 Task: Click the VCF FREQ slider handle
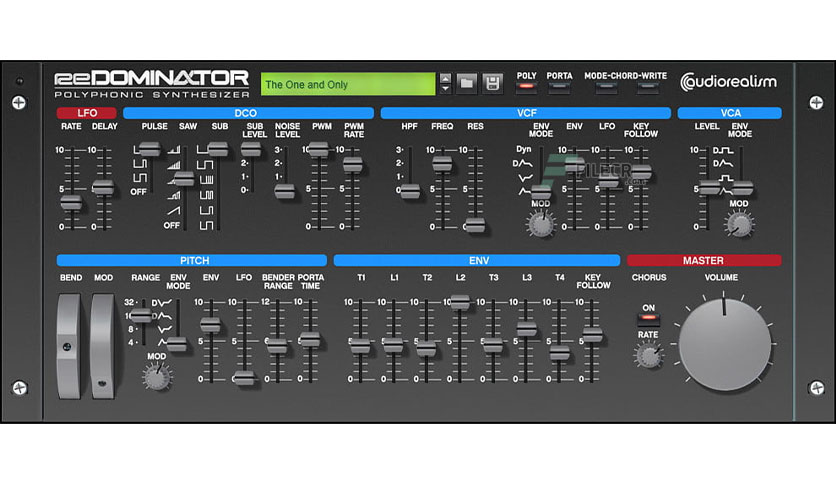click(x=442, y=164)
